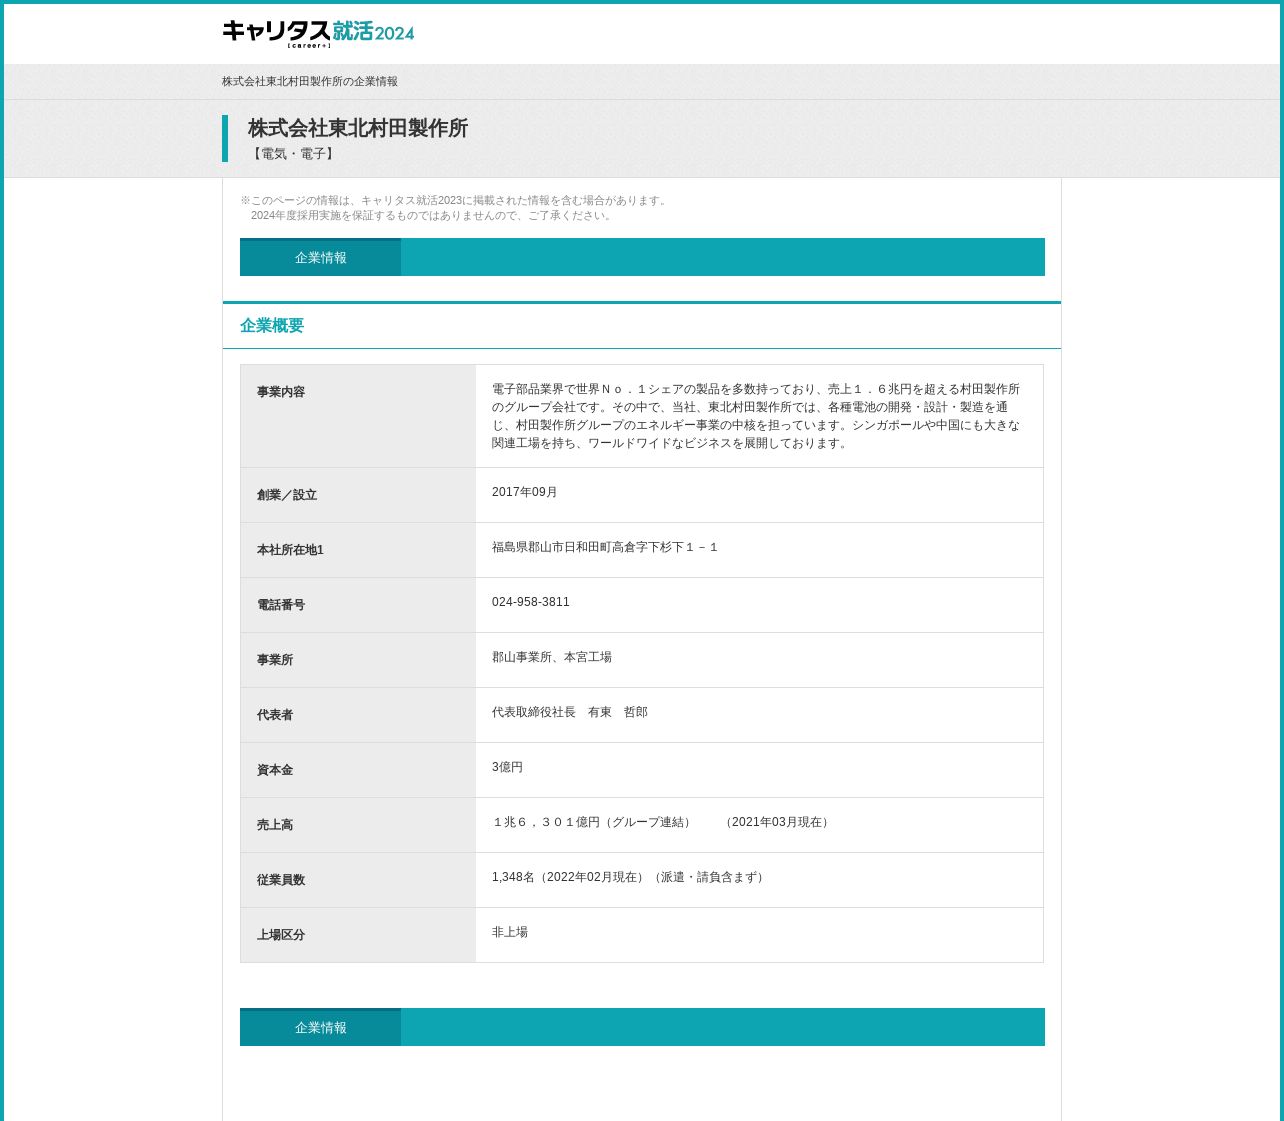The height and width of the screenshot is (1121, 1284).
Task: Click the capital value 3億円
Action: (507, 767)
